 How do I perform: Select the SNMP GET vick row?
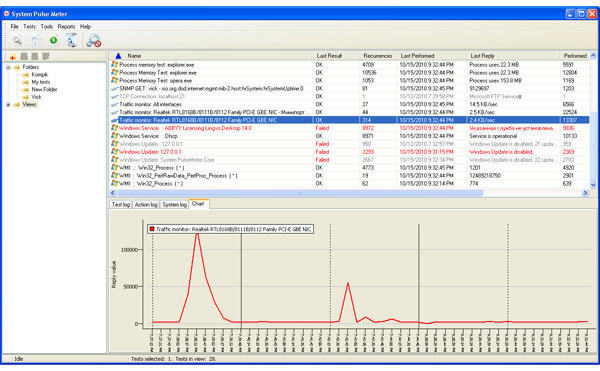[350, 88]
